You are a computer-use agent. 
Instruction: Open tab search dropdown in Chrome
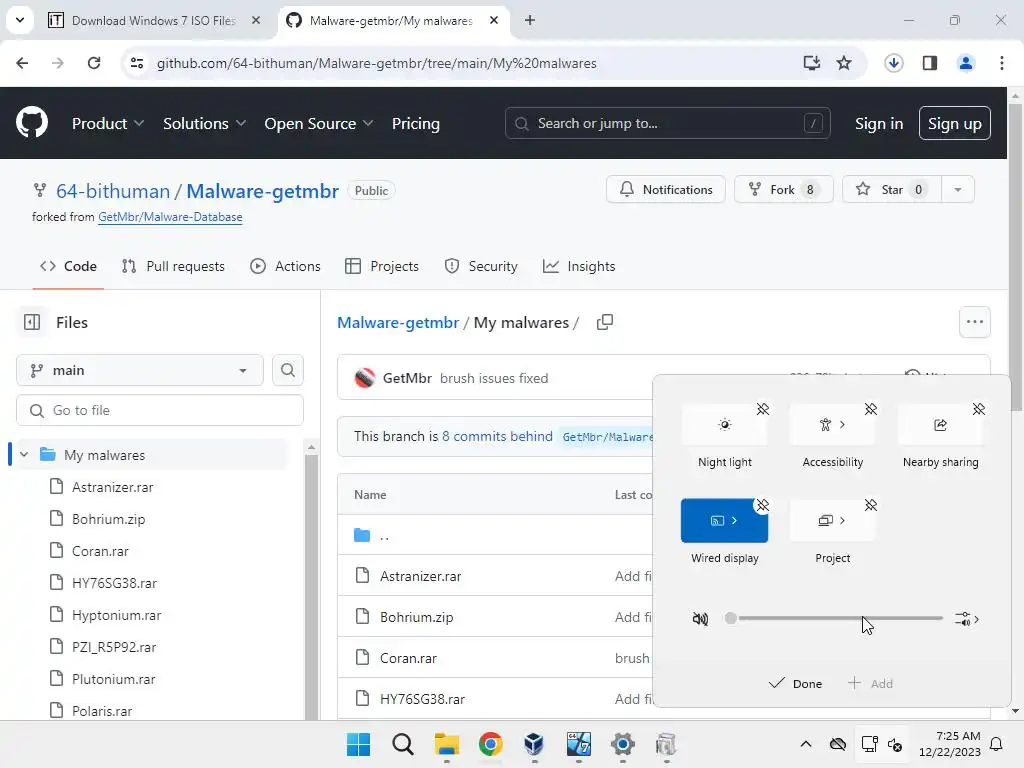click(20, 20)
